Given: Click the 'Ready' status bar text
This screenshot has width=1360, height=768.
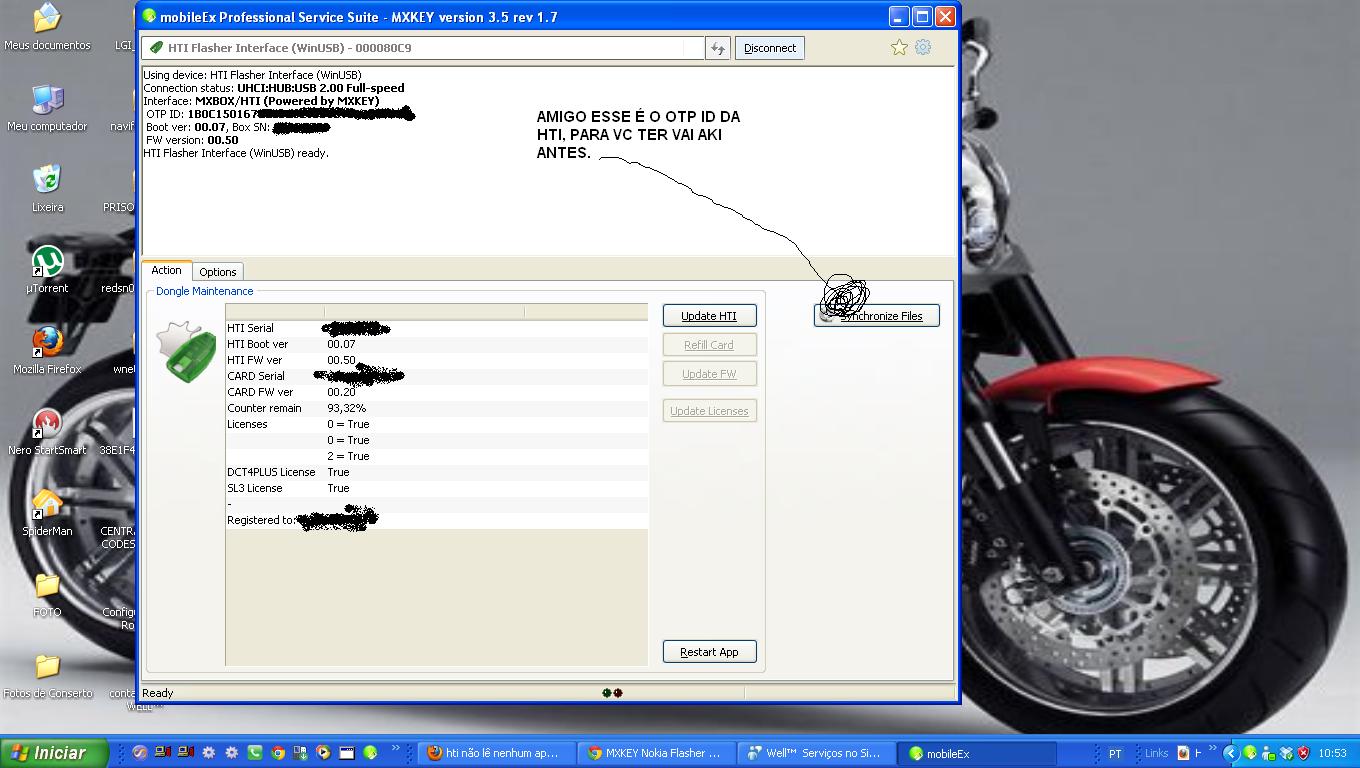Looking at the screenshot, I should tap(158, 692).
